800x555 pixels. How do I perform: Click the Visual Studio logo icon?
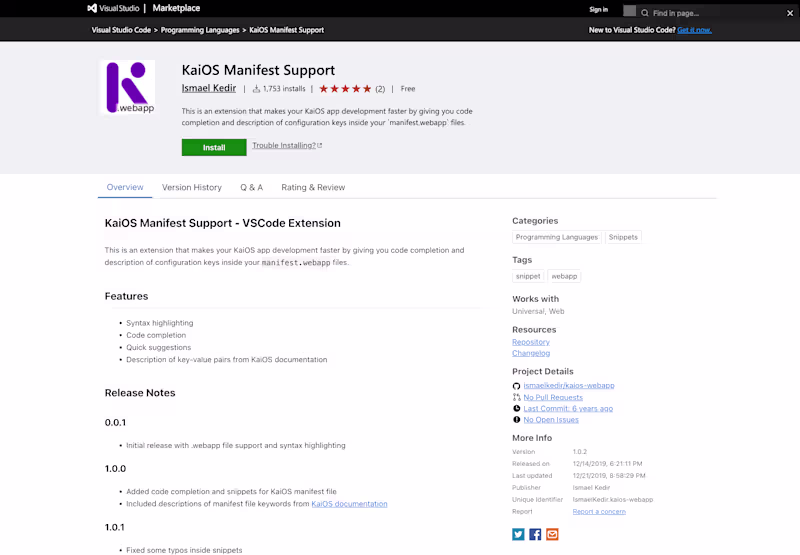[92, 8]
